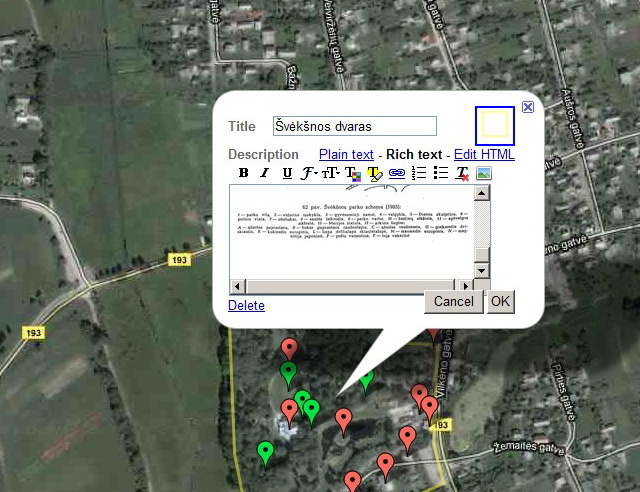The width and height of the screenshot is (640, 492).
Task: Select the text highlight color tool
Action: pos(374,173)
